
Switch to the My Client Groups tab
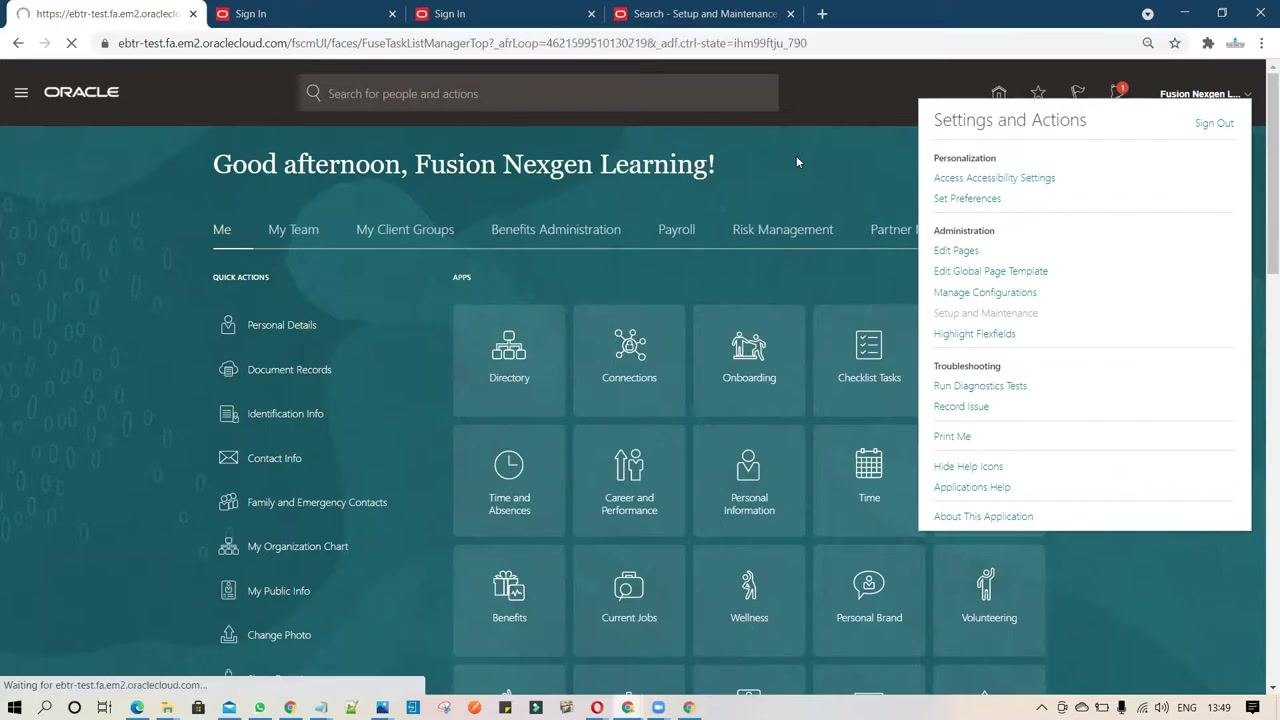pyautogui.click(x=405, y=229)
